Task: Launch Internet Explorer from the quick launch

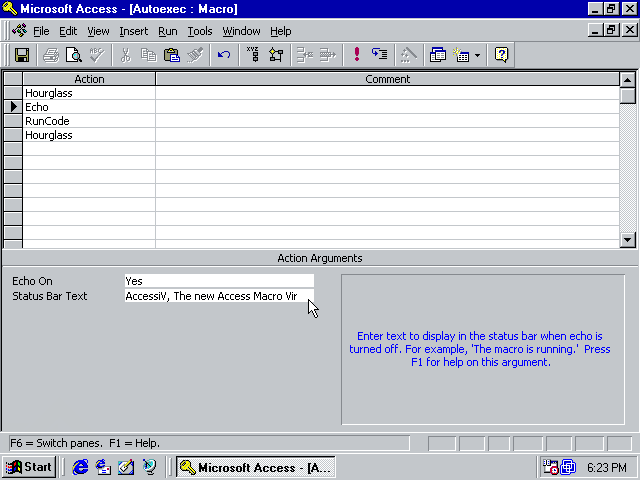Action: click(80, 467)
